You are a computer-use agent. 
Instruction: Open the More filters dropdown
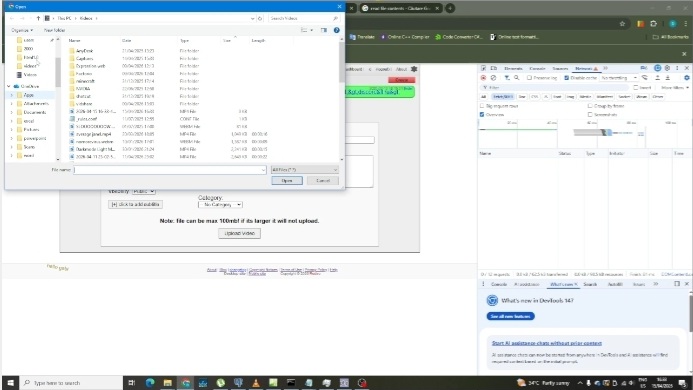(675, 88)
